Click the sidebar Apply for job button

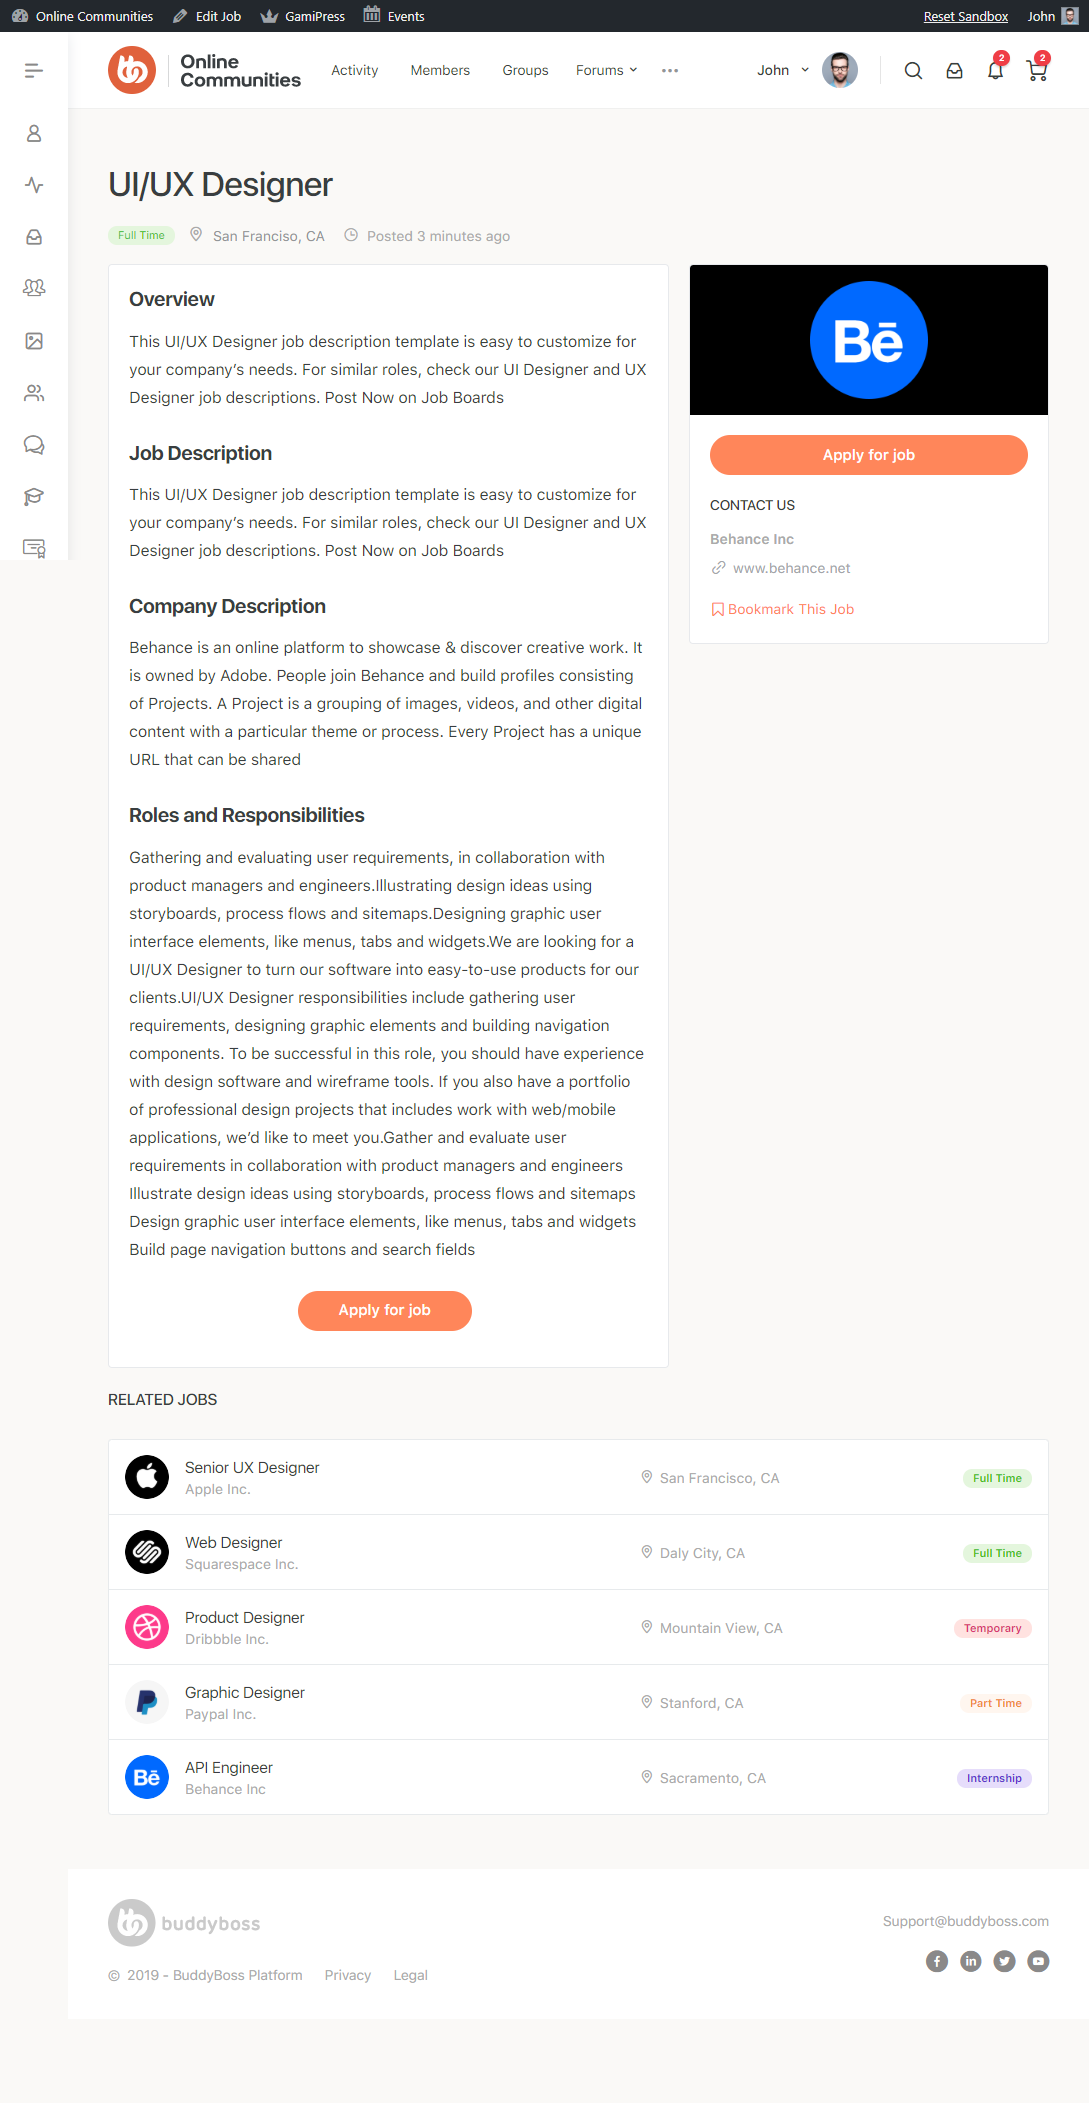pos(868,455)
